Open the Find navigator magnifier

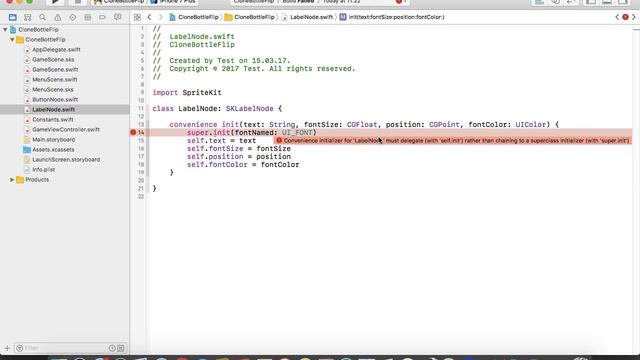42,17
